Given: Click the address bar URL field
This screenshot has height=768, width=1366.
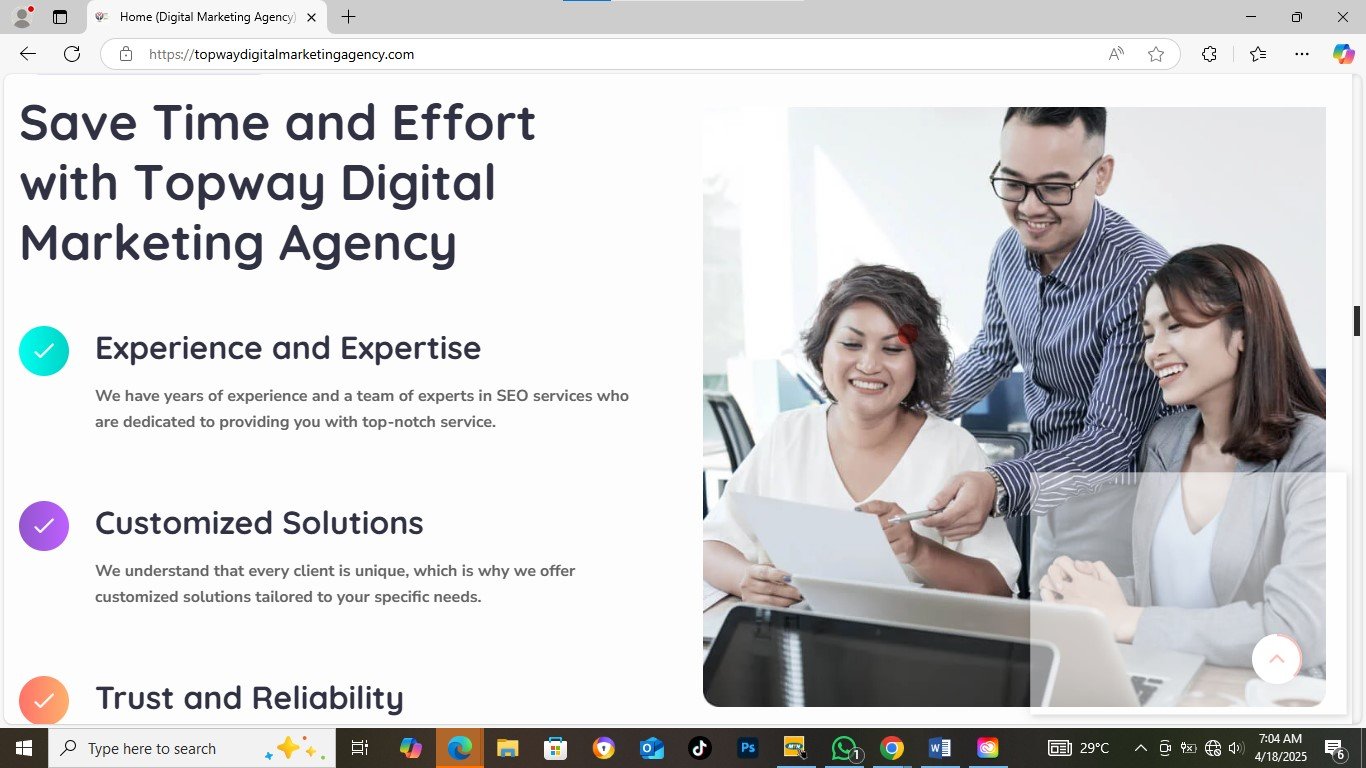Looking at the screenshot, I should pyautogui.click(x=600, y=54).
